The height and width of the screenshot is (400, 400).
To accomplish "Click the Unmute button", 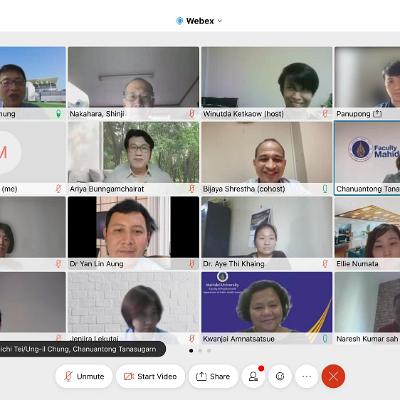I will pyautogui.click(x=84, y=376).
